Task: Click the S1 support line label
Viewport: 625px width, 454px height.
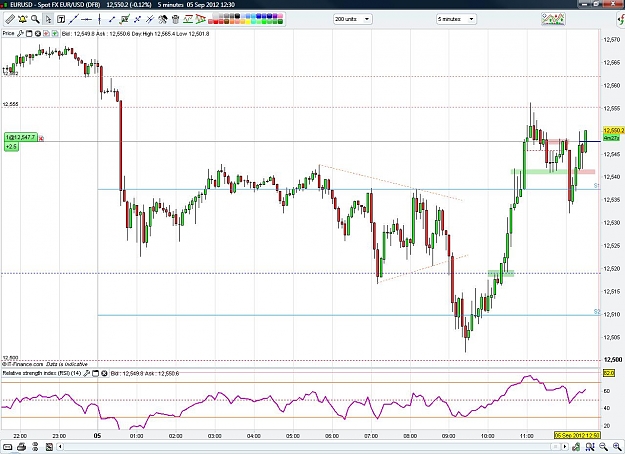Action: [597, 186]
